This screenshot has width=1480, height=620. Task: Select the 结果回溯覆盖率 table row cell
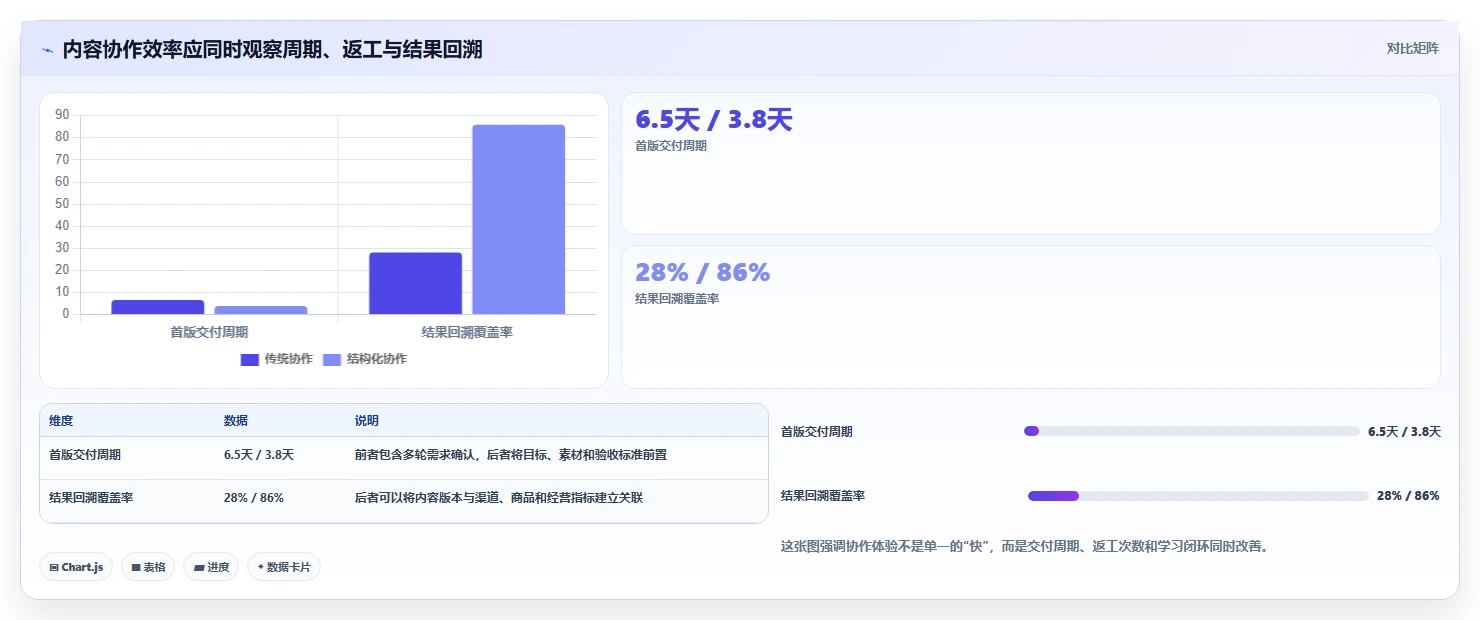point(91,497)
